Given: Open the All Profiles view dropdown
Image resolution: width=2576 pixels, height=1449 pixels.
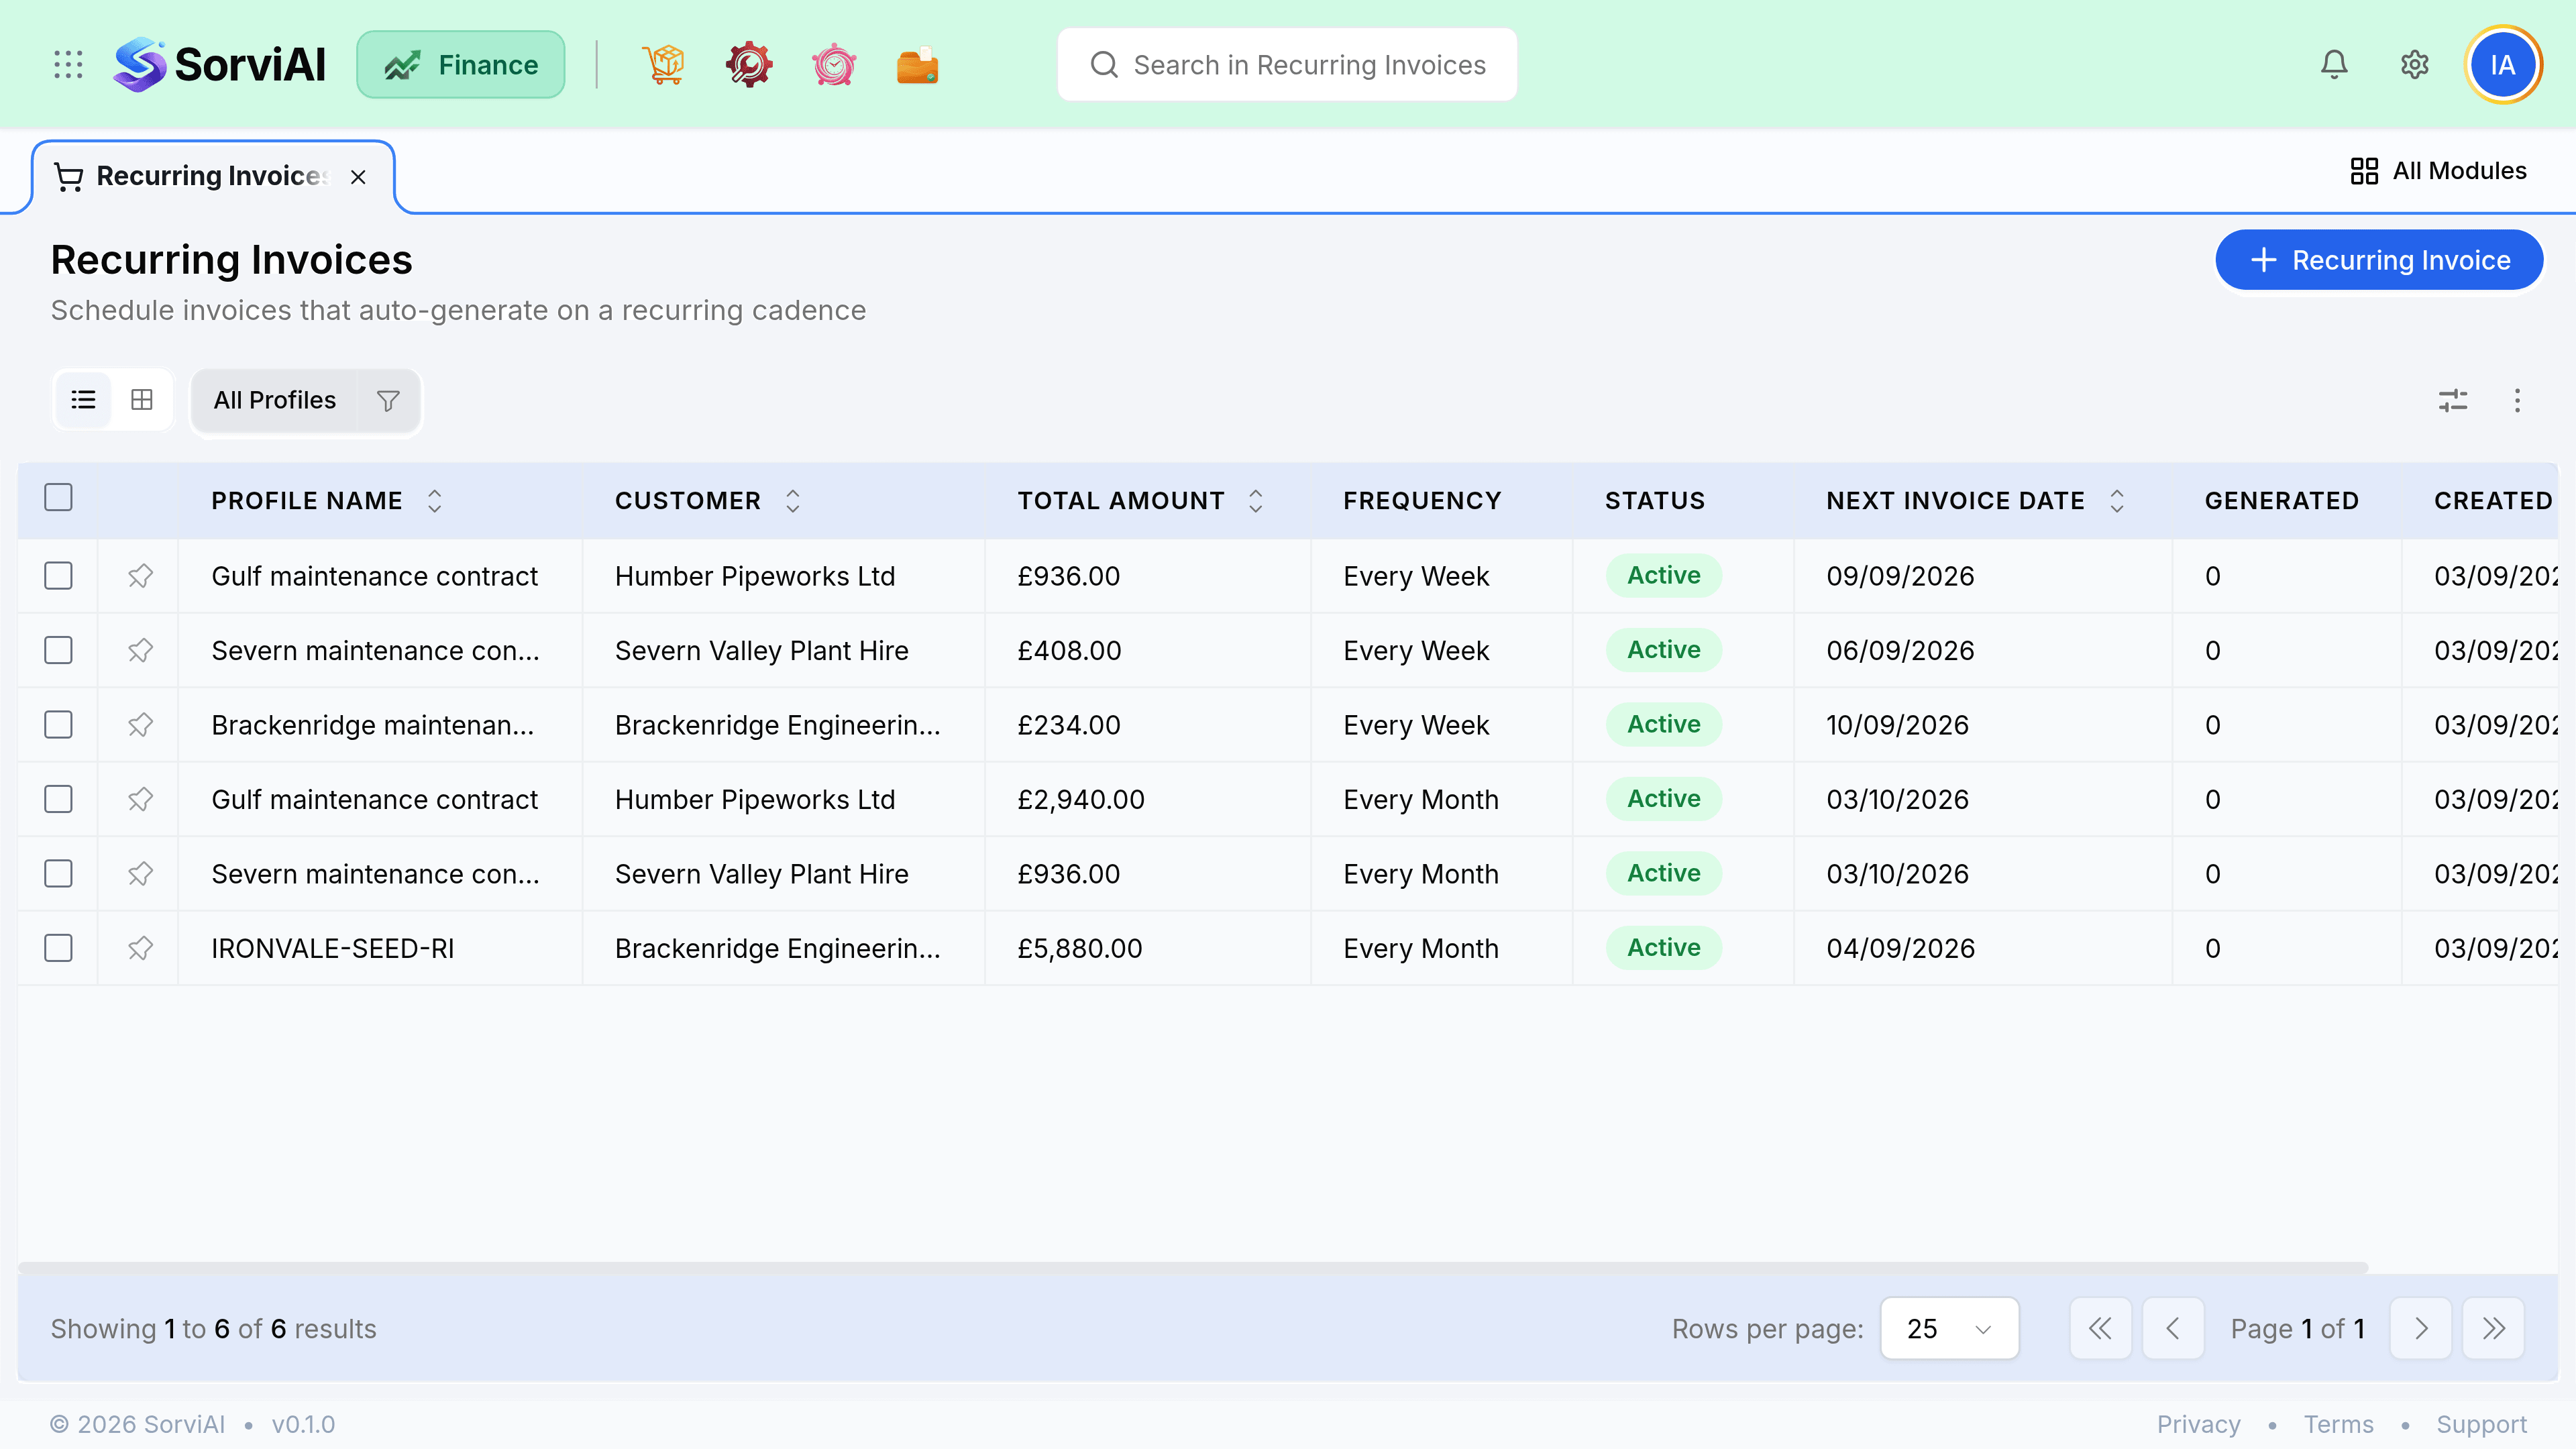Looking at the screenshot, I should pyautogui.click(x=274, y=400).
